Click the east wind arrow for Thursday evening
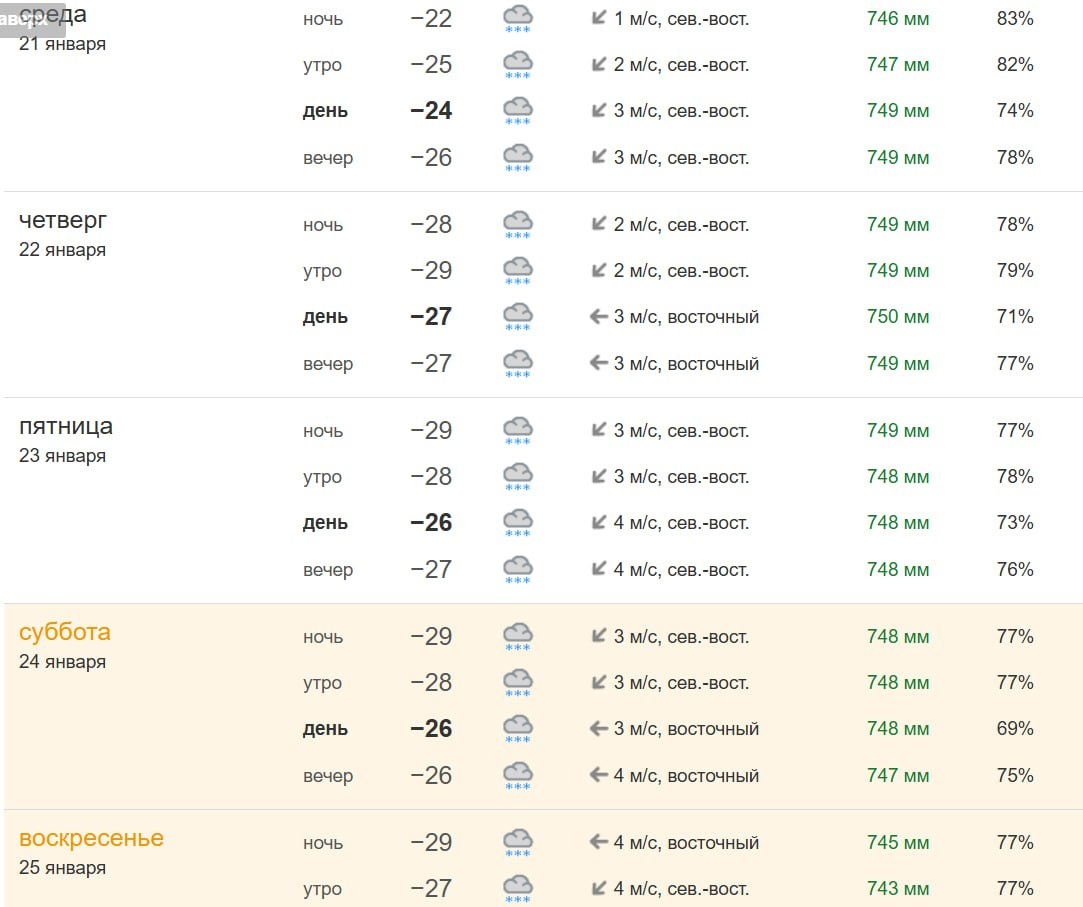This screenshot has width=1083, height=907. (x=598, y=363)
